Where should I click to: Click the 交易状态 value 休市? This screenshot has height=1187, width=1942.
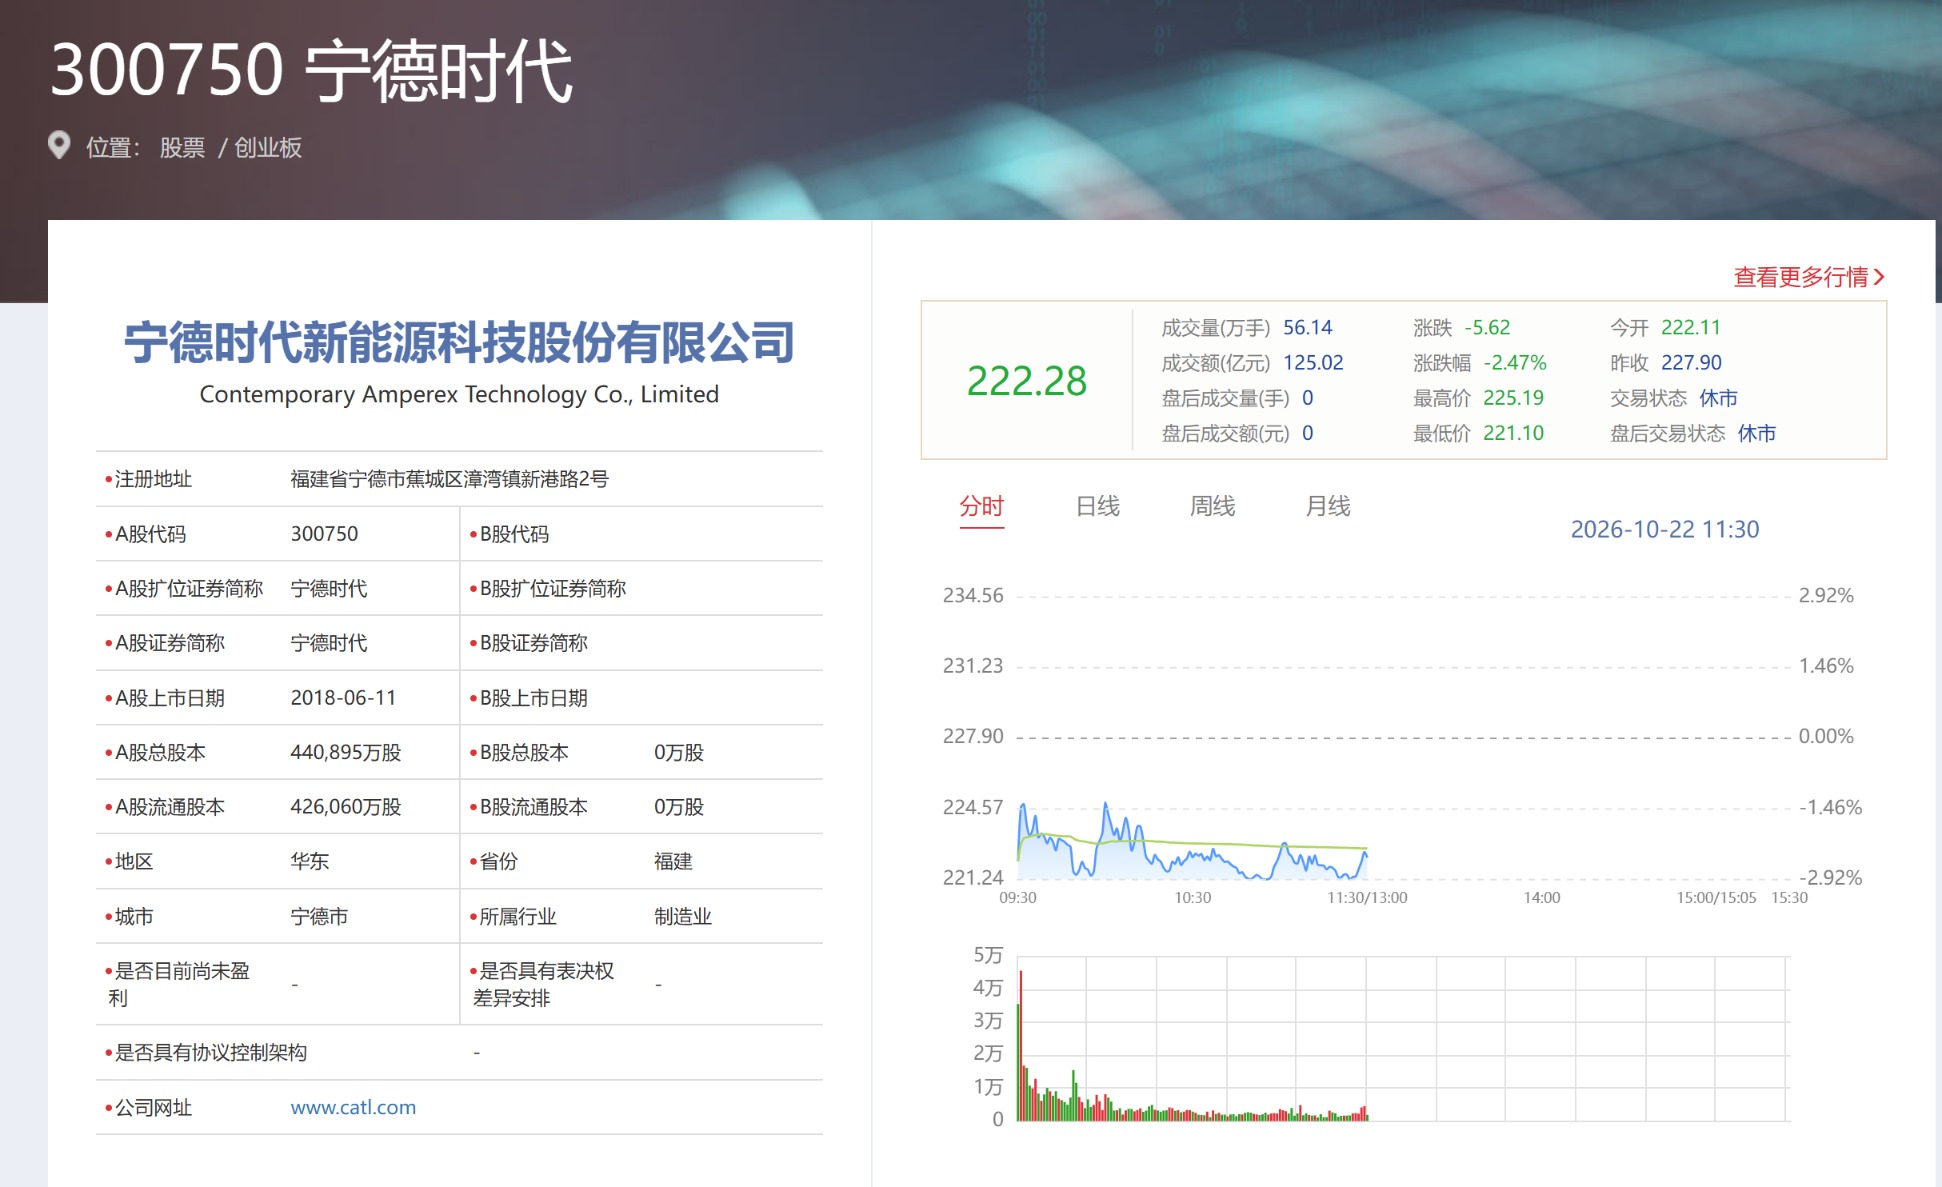click(x=1718, y=398)
